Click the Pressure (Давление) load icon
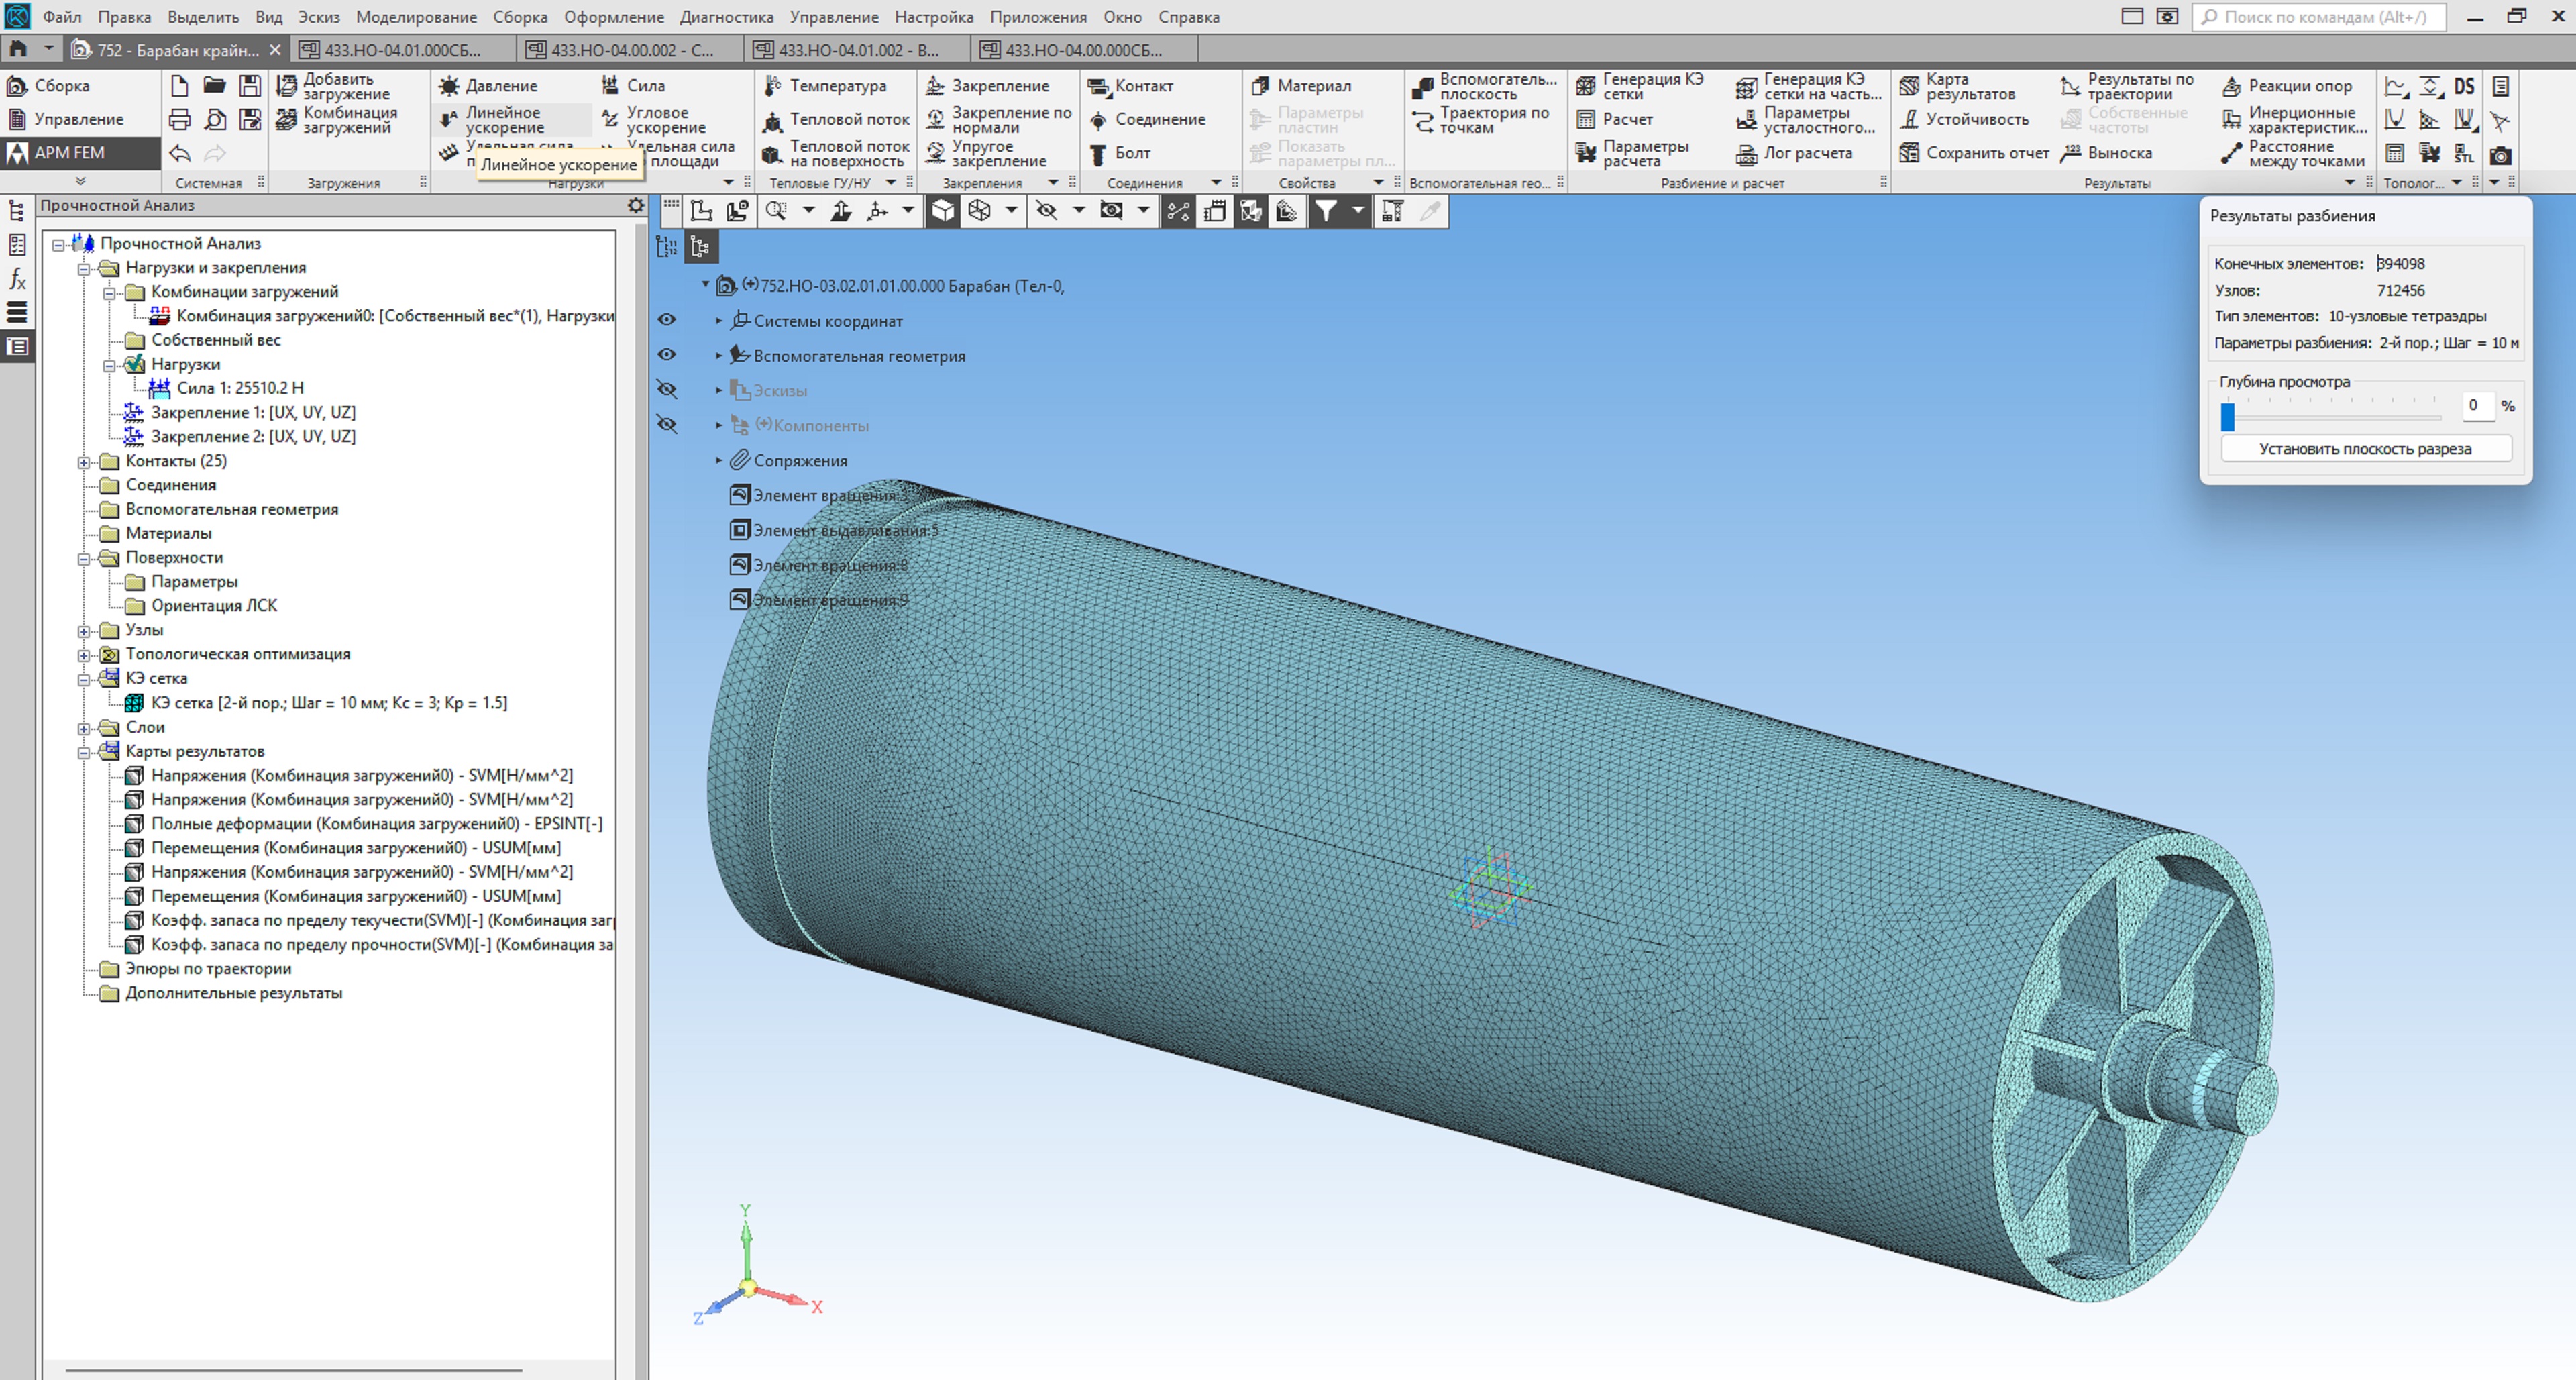2576x1380 pixels. pyautogui.click(x=450, y=86)
